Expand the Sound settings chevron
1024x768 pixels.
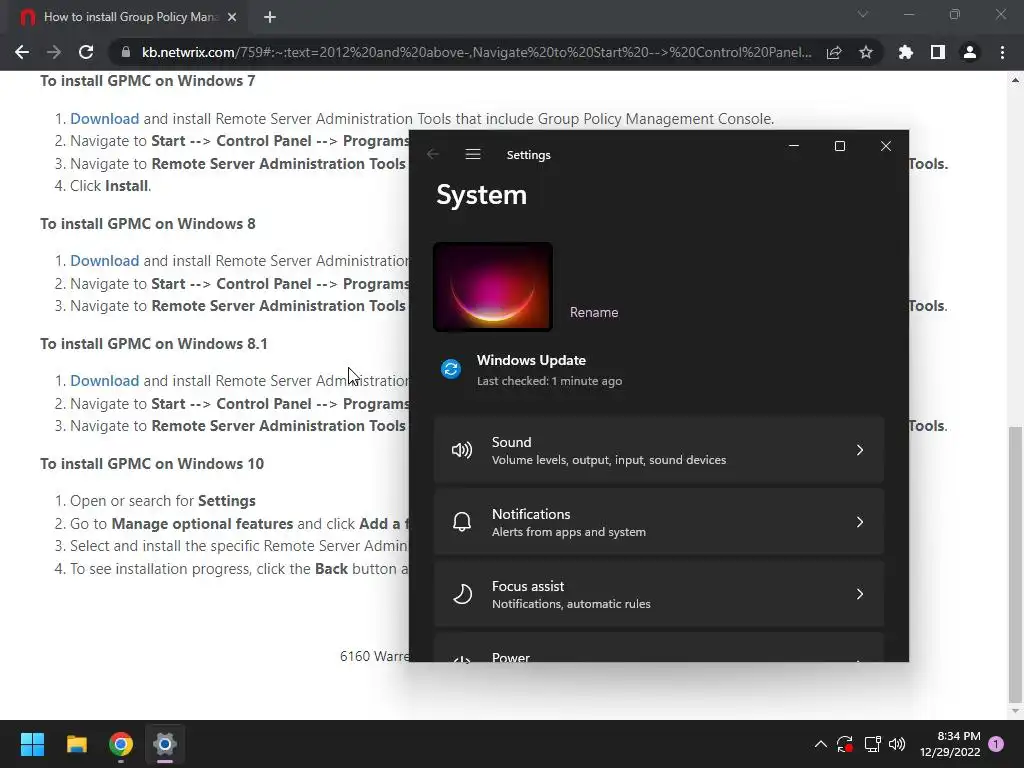click(859, 450)
